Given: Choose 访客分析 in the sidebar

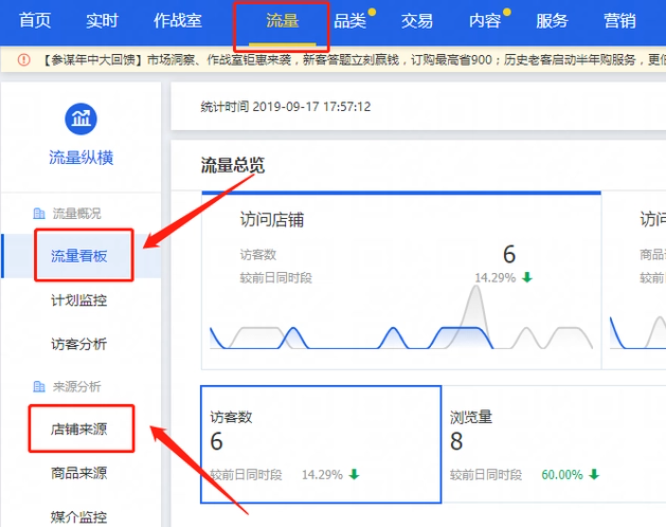Looking at the screenshot, I should point(79,344).
